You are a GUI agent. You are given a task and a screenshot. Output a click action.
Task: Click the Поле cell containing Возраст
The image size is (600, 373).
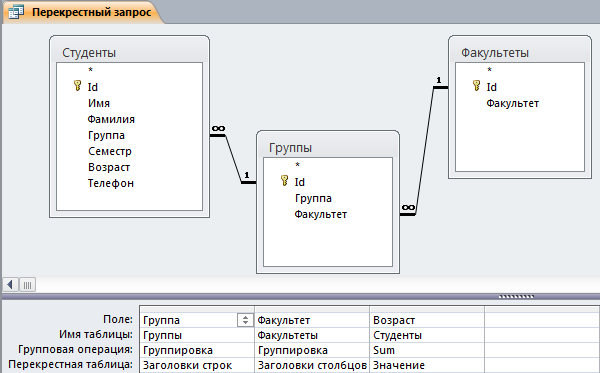tap(427, 320)
